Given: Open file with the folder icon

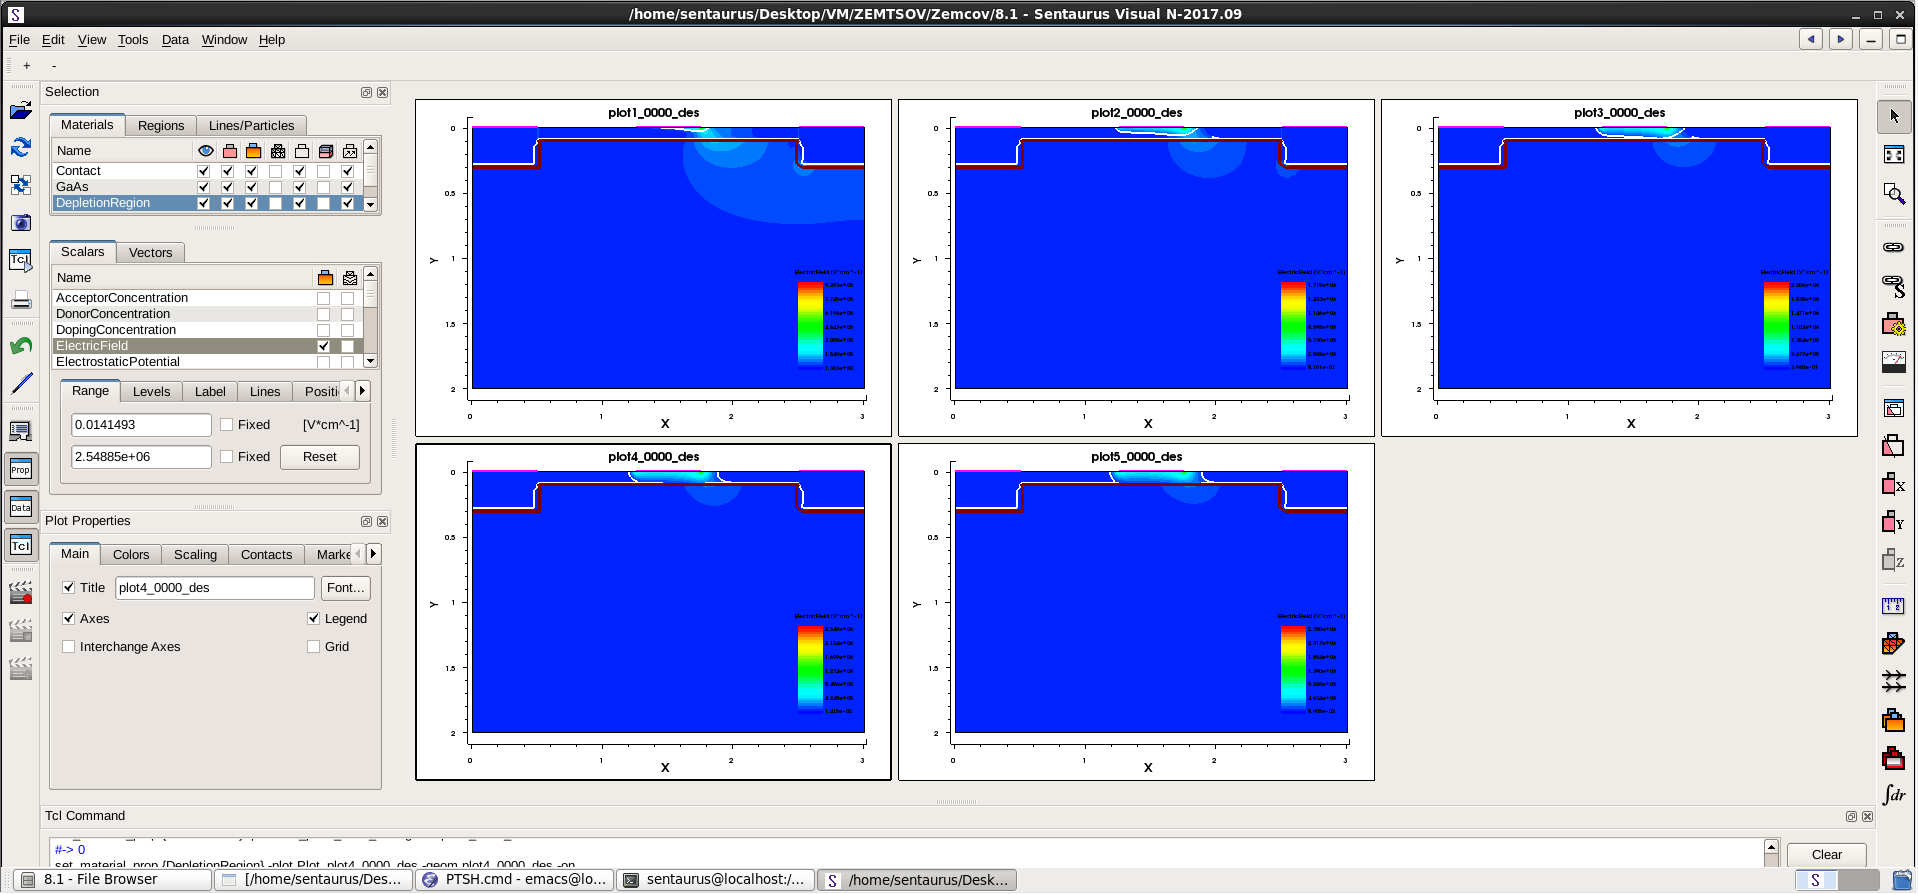Looking at the screenshot, I should point(20,110).
